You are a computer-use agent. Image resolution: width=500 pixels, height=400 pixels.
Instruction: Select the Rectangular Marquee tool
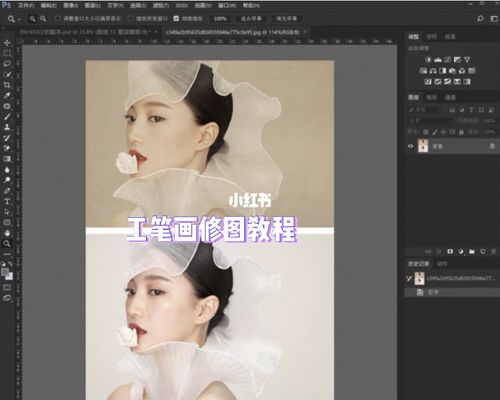(x=7, y=53)
